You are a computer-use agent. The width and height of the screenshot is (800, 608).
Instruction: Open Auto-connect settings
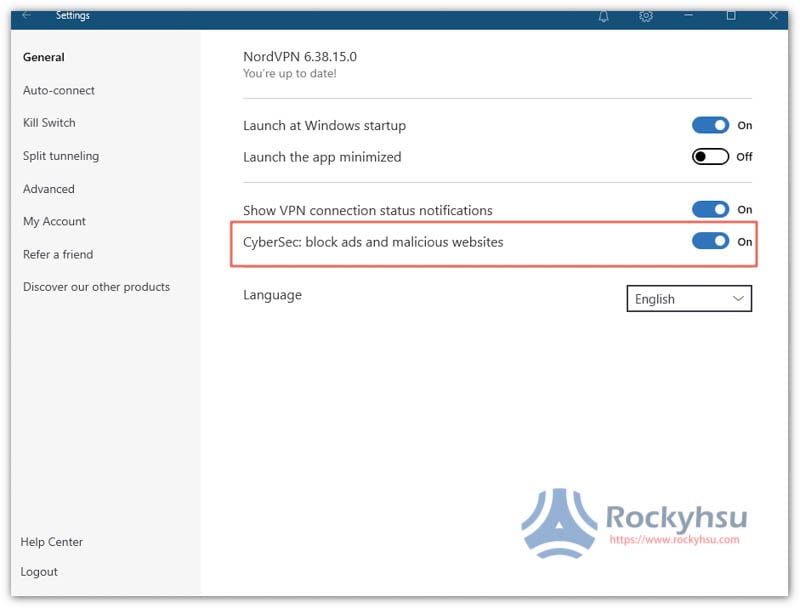[x=59, y=90]
